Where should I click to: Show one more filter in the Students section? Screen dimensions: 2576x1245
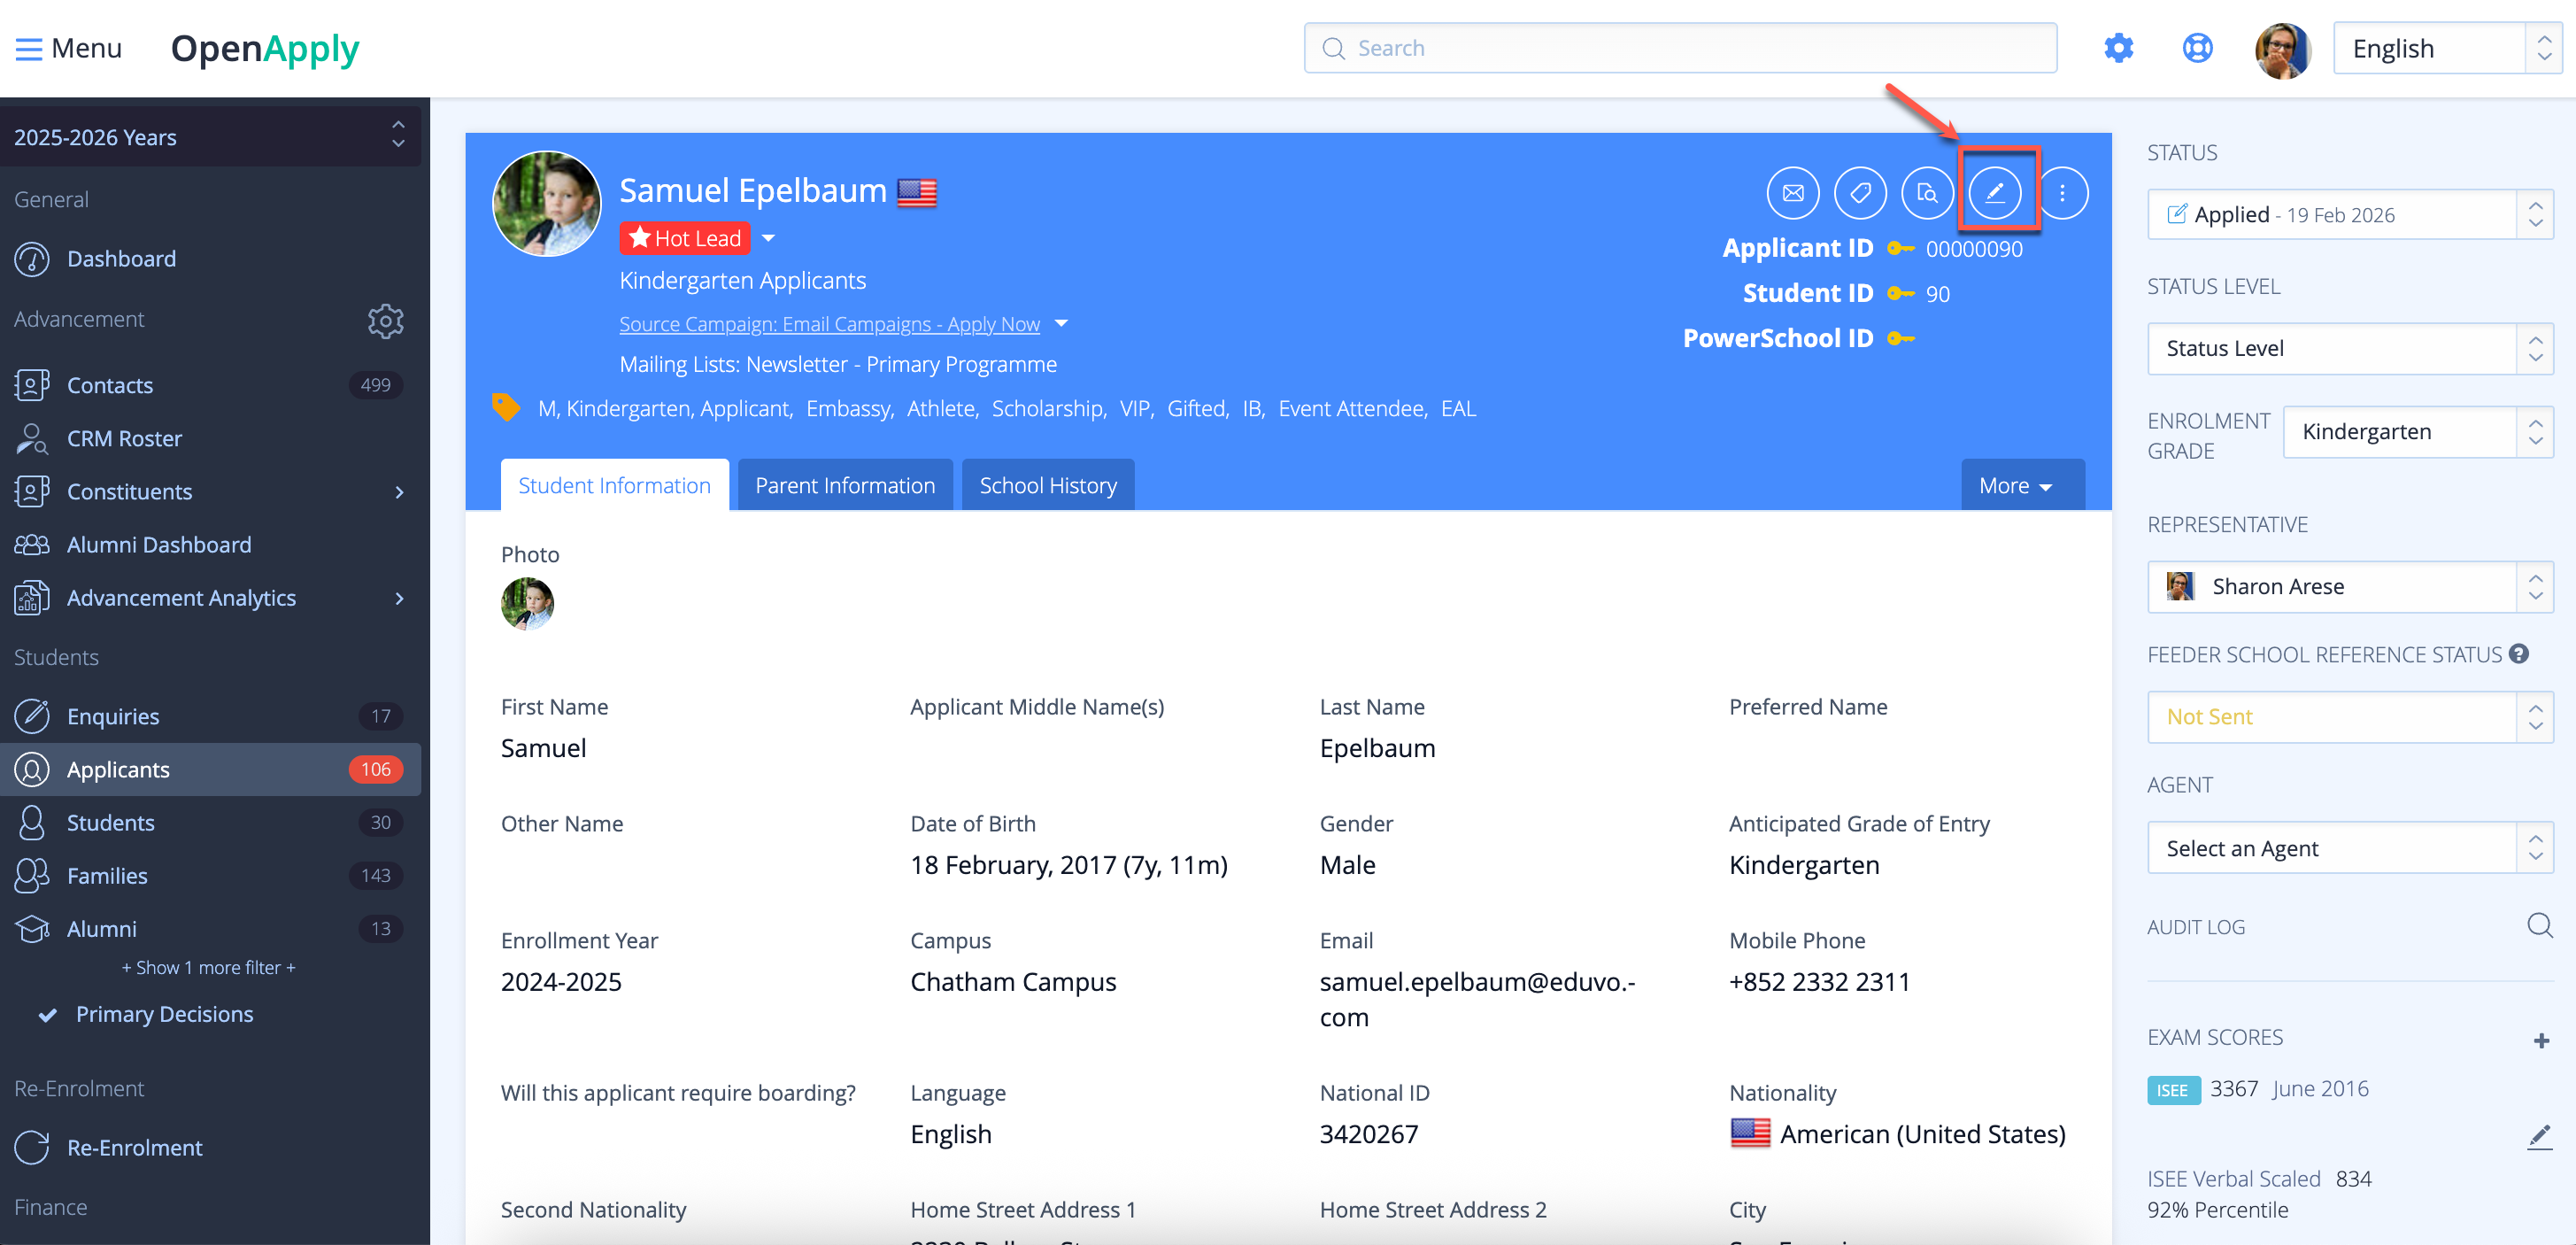[x=208, y=967]
